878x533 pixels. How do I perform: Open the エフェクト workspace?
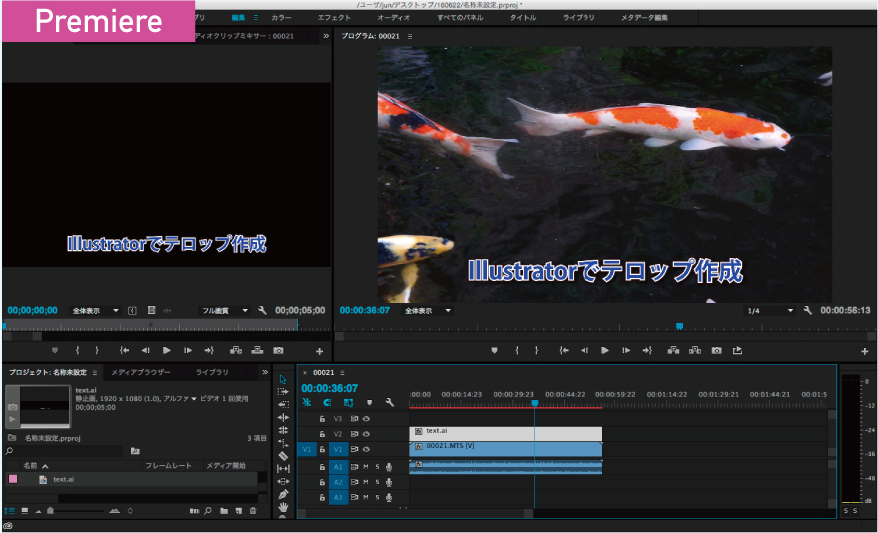pos(334,18)
